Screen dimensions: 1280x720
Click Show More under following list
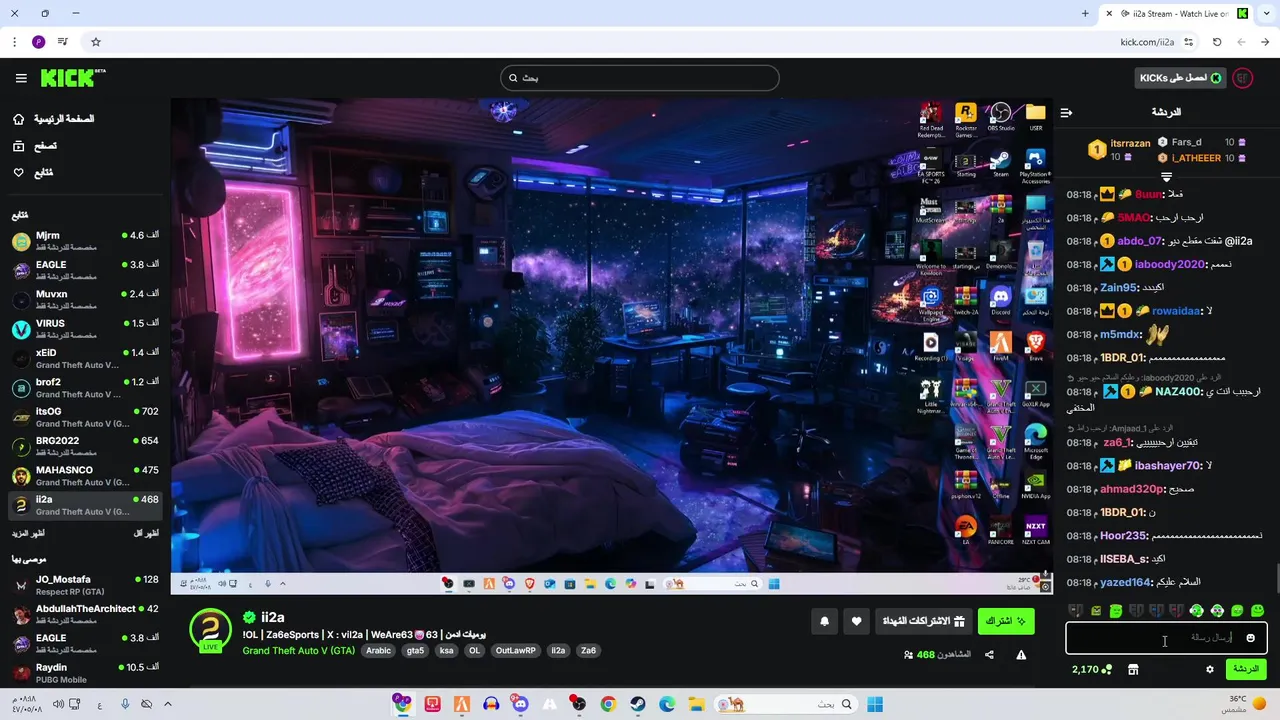28,534
